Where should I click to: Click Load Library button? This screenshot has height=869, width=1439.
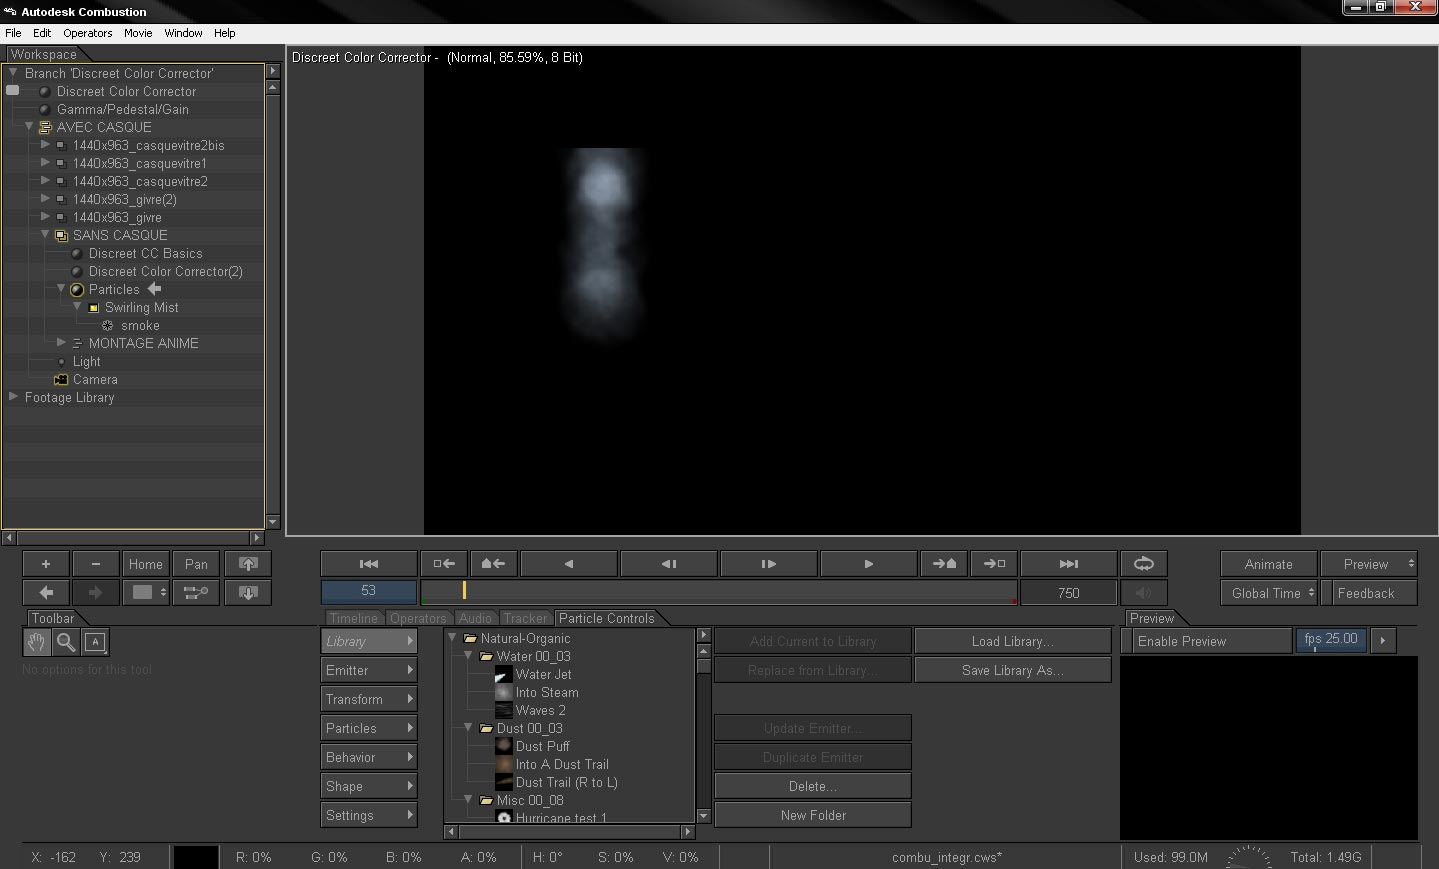click(x=1012, y=641)
